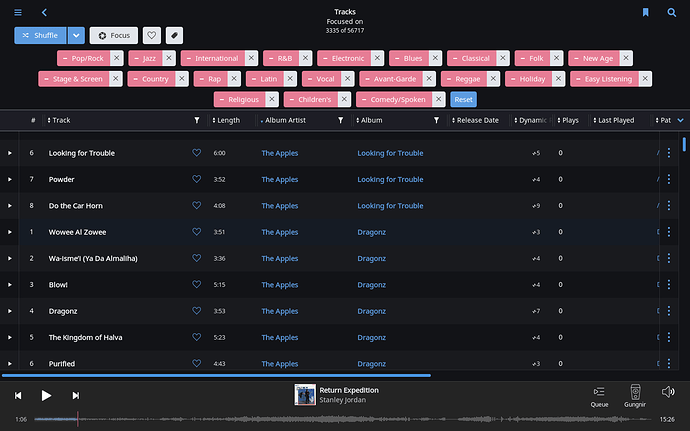
Task: Play The Kingdom of Halva track
Action: click(10, 338)
